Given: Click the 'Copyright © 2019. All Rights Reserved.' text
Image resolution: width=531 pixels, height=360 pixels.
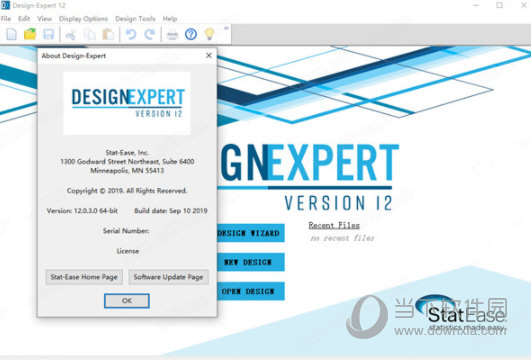Looking at the screenshot, I should point(127,191).
